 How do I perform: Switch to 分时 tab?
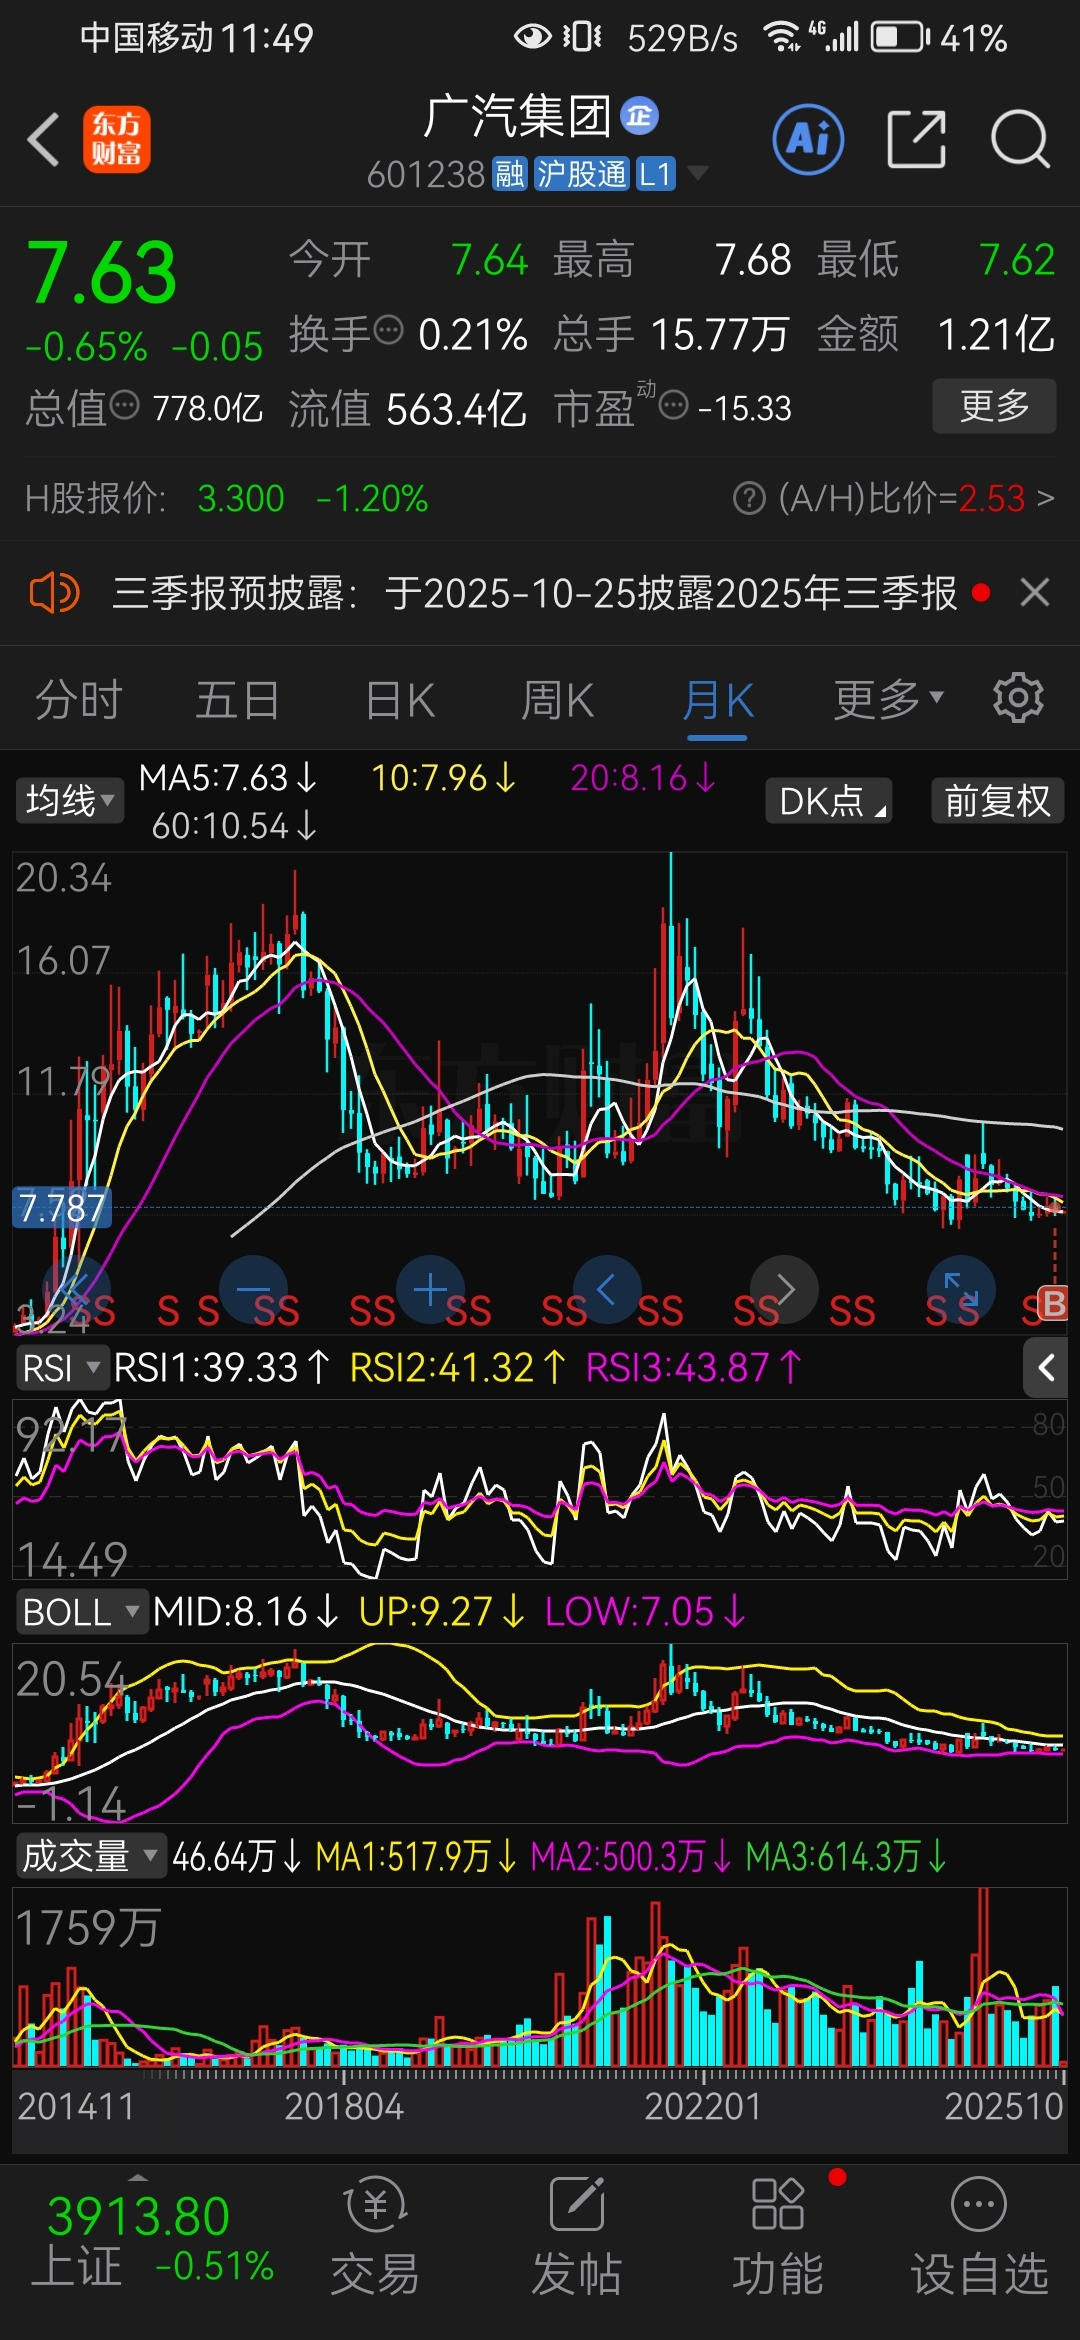tap(78, 698)
